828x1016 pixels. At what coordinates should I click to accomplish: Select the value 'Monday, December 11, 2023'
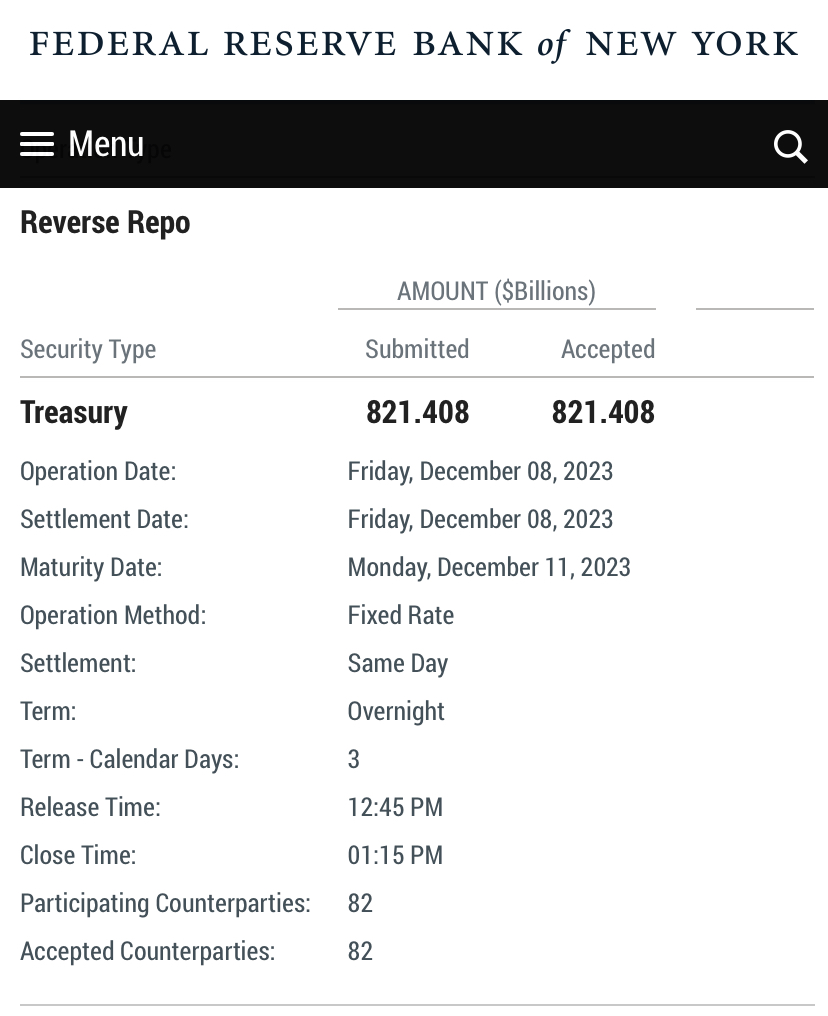pyautogui.click(x=489, y=568)
